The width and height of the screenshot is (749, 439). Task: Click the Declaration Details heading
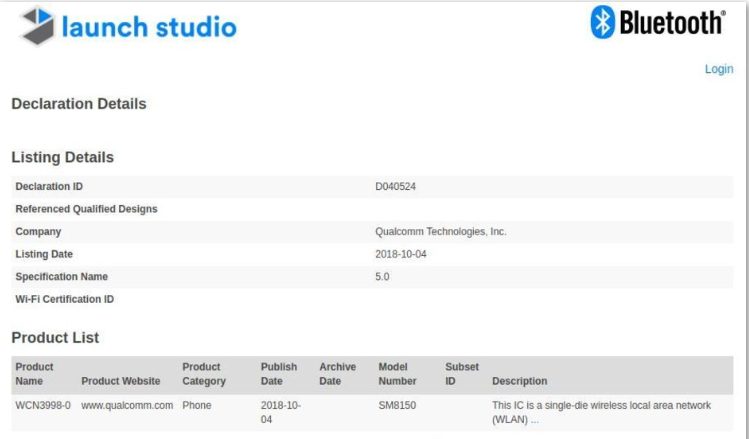click(79, 104)
